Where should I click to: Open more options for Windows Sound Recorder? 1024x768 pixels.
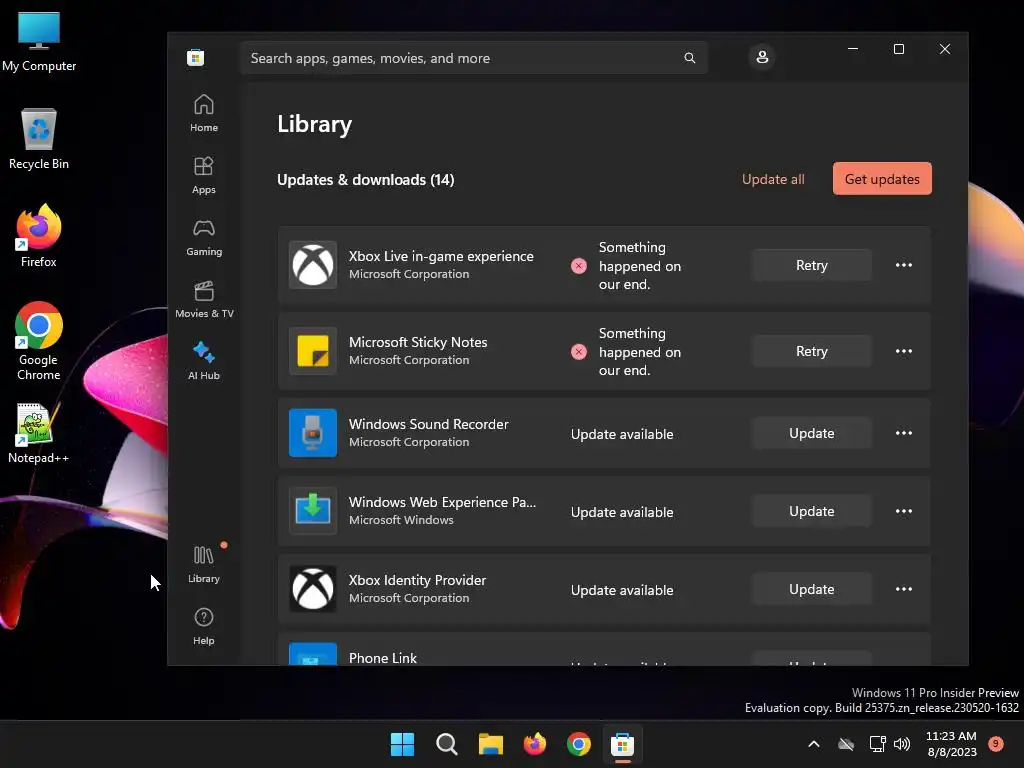point(904,433)
